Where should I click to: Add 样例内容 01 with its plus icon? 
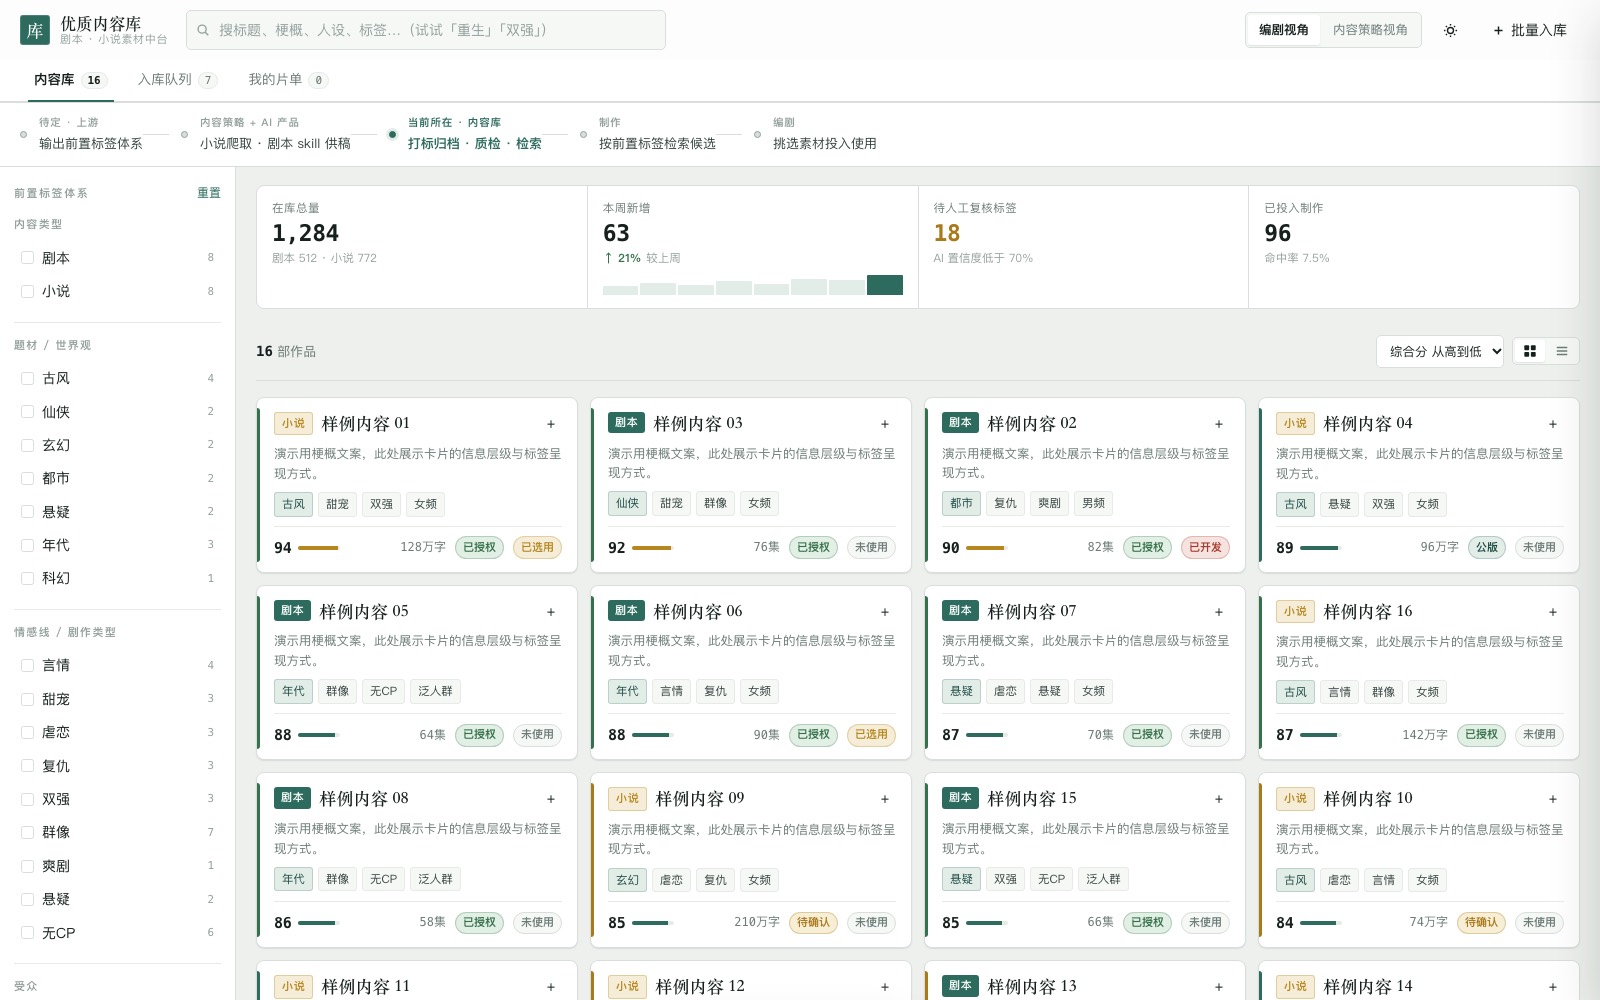coord(551,424)
